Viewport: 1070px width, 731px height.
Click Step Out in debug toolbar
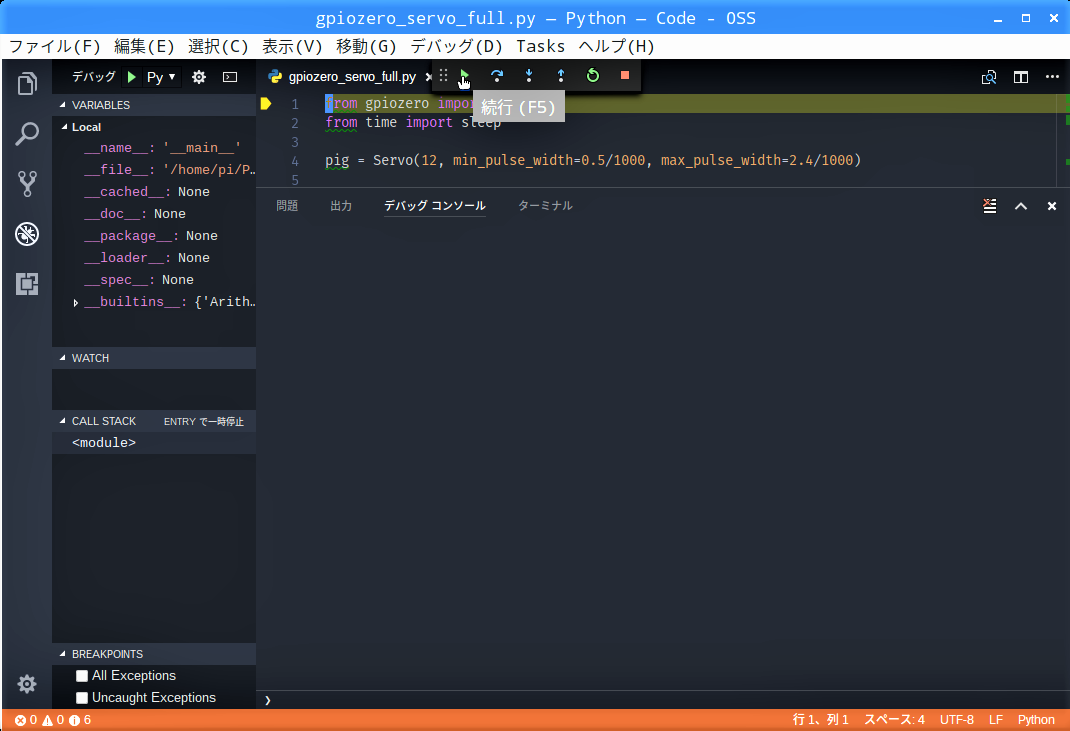(561, 76)
